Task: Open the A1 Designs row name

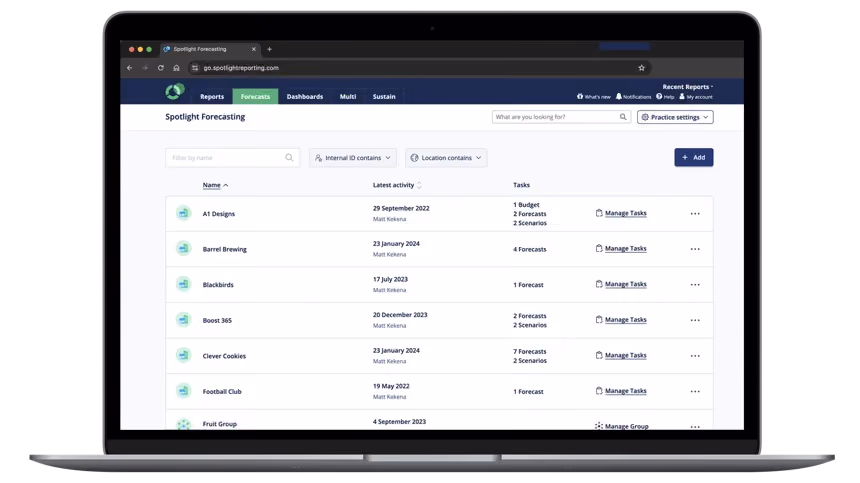Action: (x=219, y=214)
